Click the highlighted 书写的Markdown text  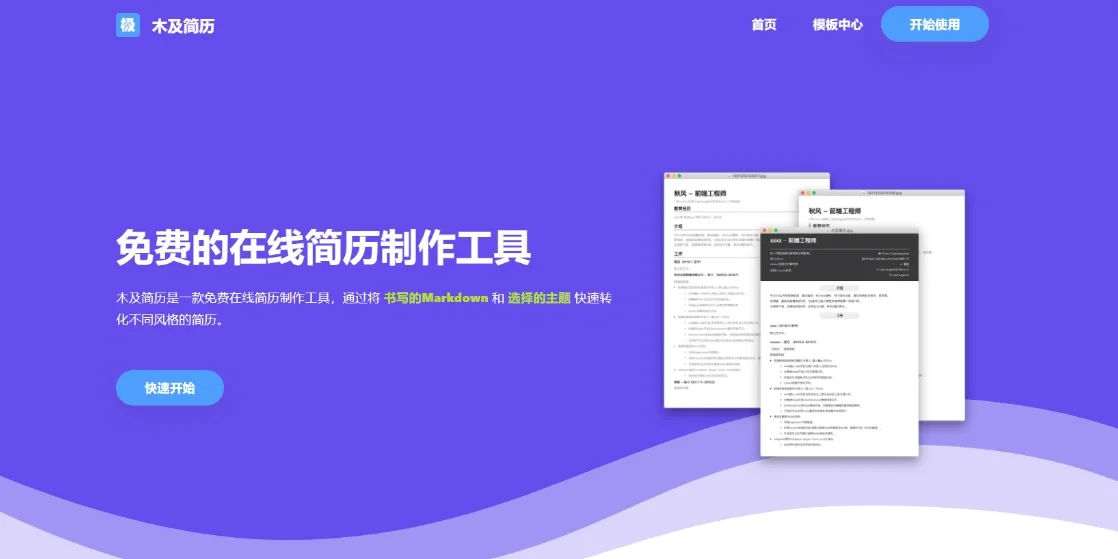(436, 298)
